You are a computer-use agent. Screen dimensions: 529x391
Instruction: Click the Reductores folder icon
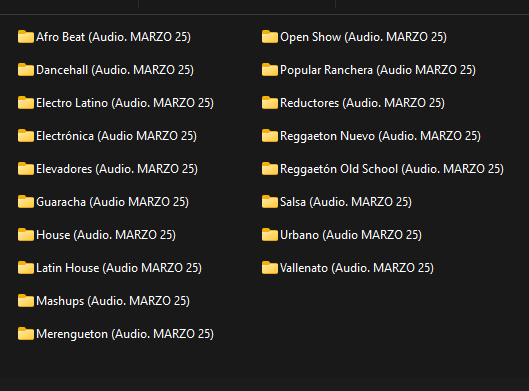tap(270, 103)
